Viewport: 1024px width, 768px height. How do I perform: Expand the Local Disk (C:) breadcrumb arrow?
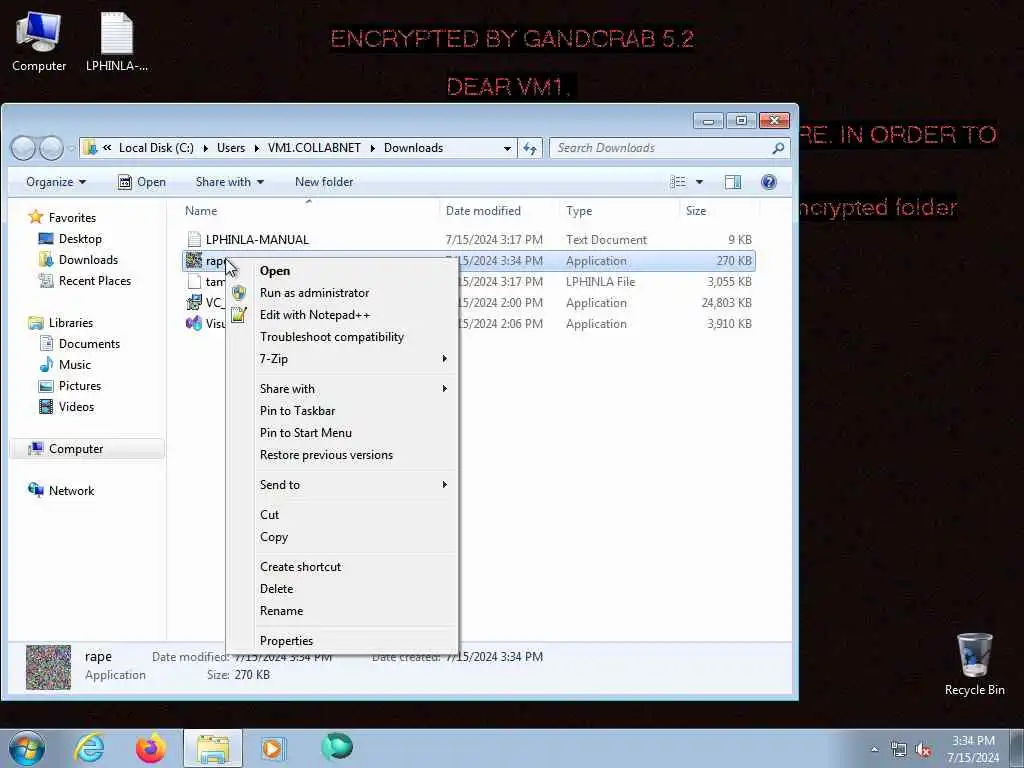tap(205, 148)
